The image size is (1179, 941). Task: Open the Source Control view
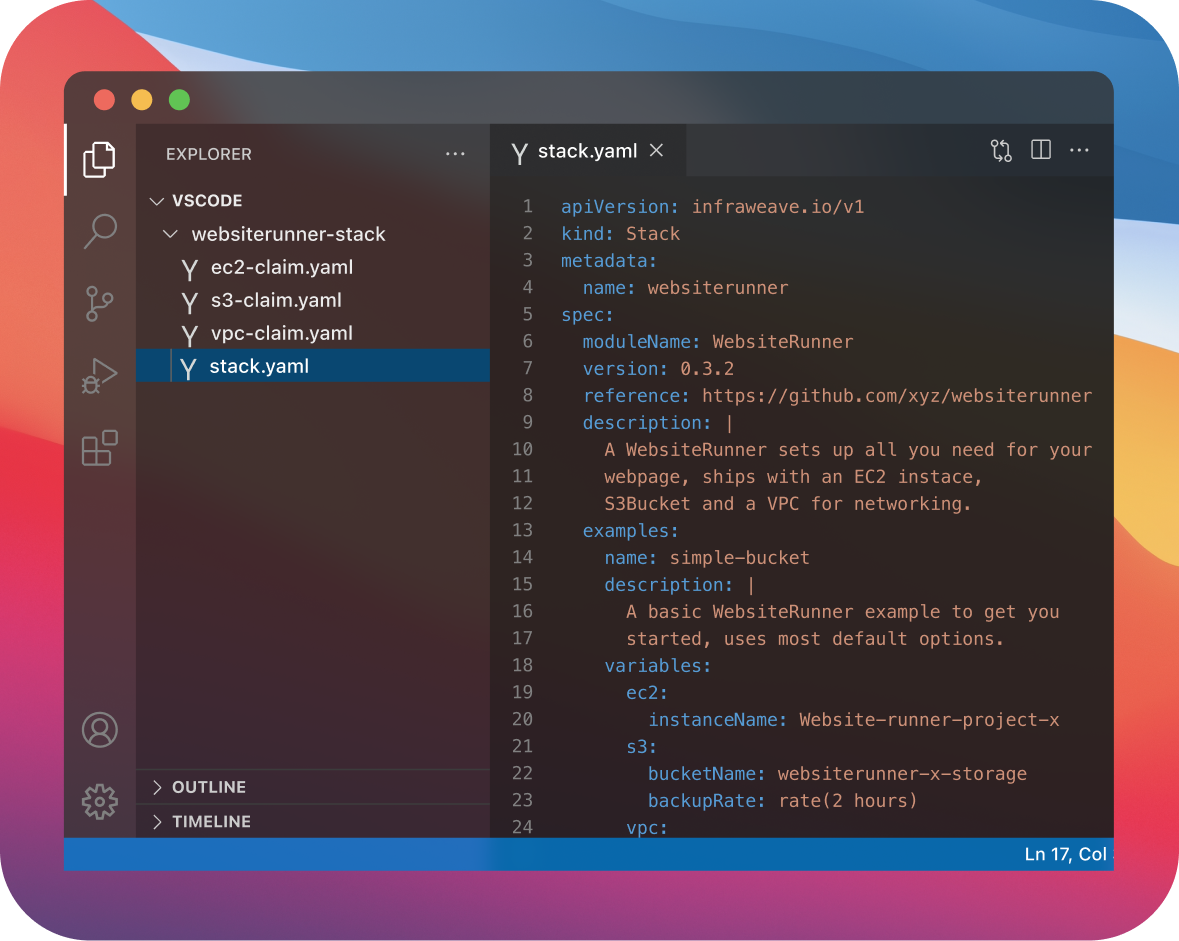click(99, 303)
